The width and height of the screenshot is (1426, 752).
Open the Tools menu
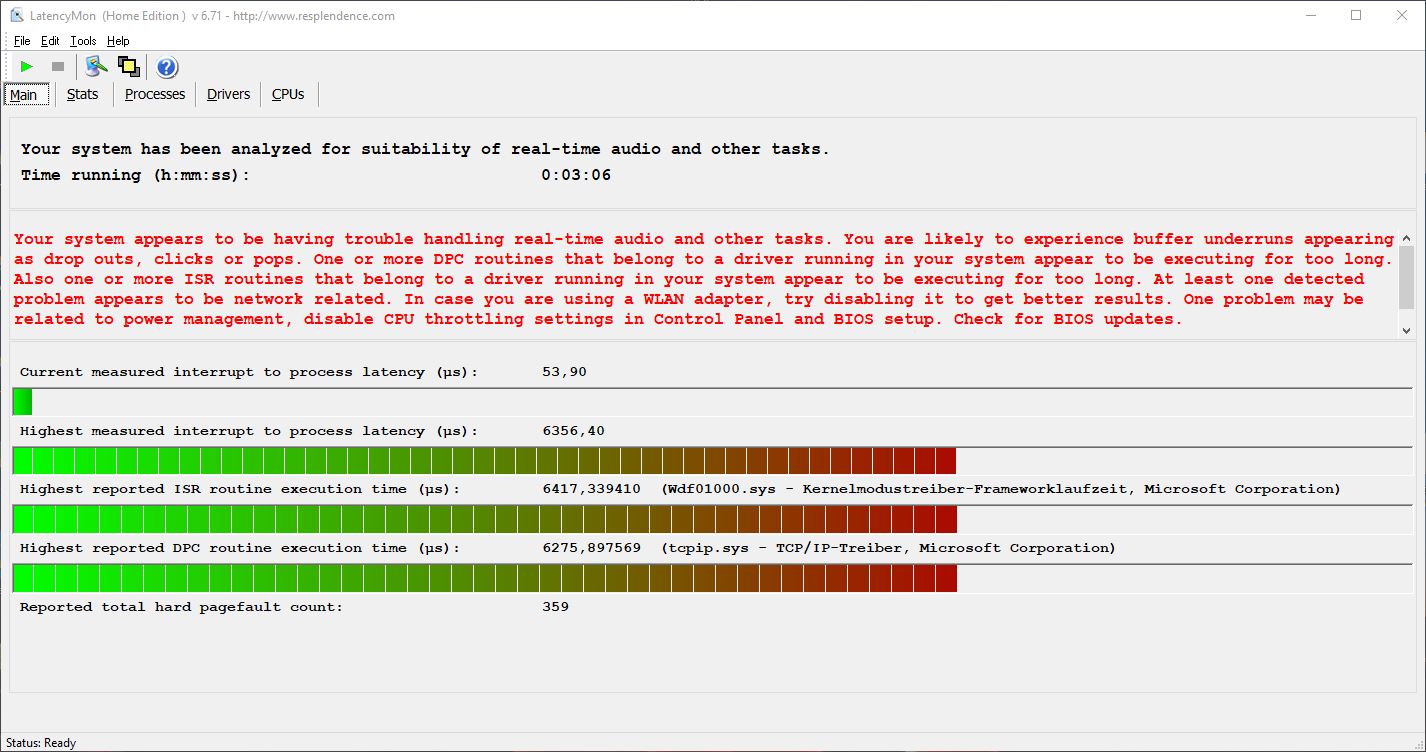[x=83, y=41]
